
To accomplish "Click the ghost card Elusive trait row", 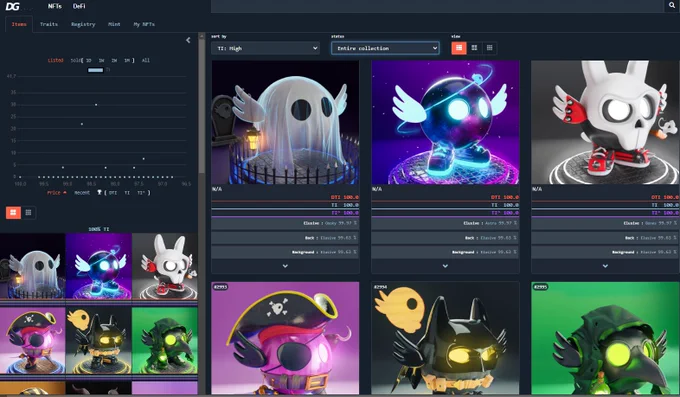I will [x=285, y=223].
